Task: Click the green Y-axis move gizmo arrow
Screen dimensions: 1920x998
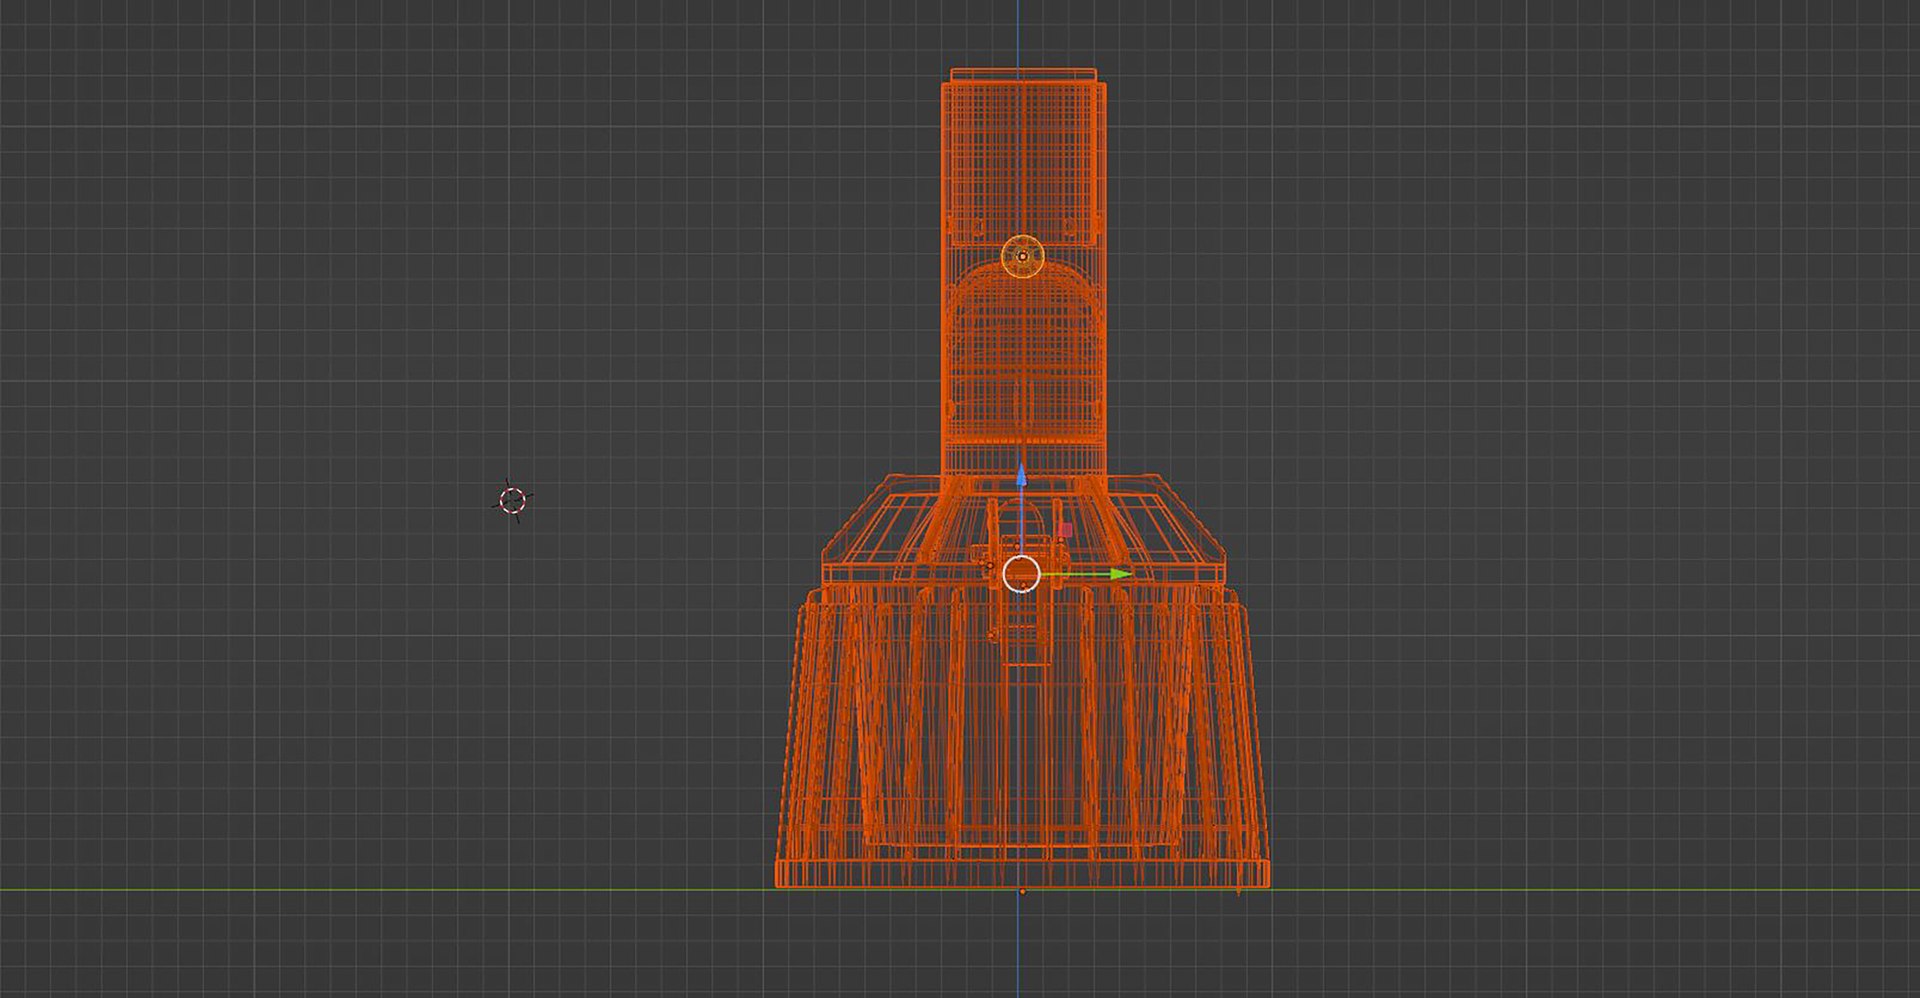Action: click(1121, 574)
